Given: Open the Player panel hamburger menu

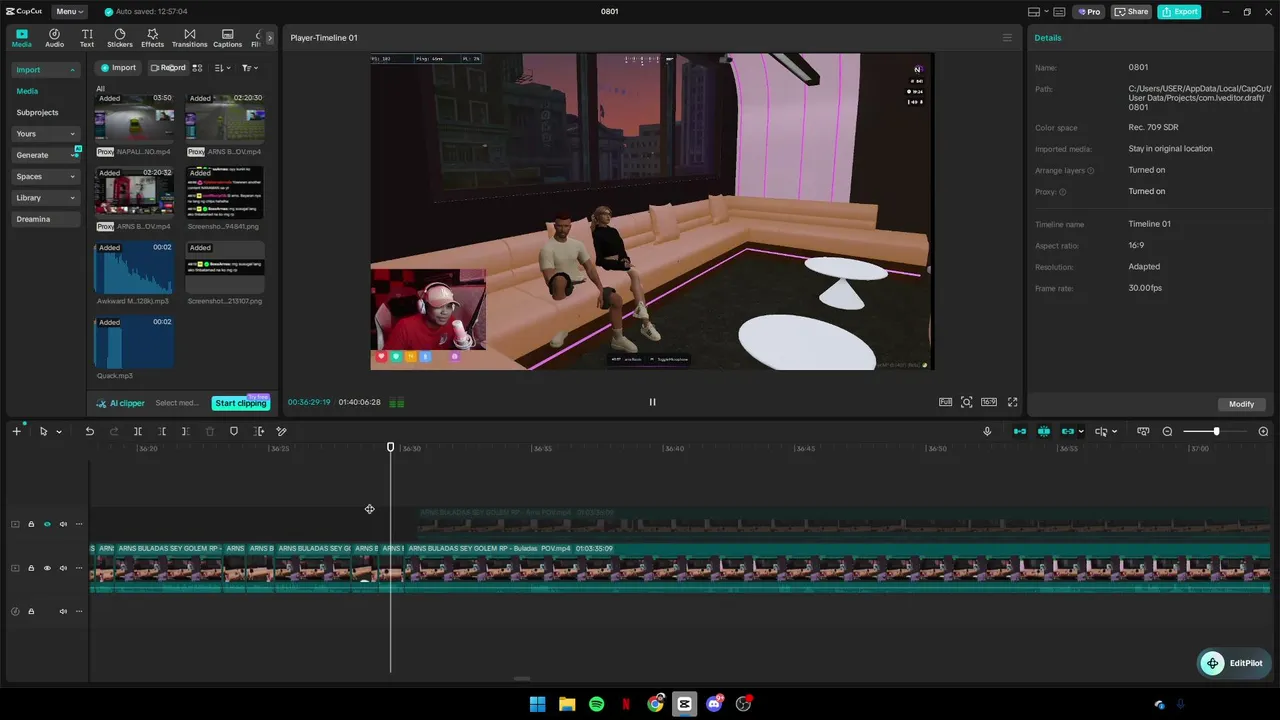Looking at the screenshot, I should [x=1007, y=38].
